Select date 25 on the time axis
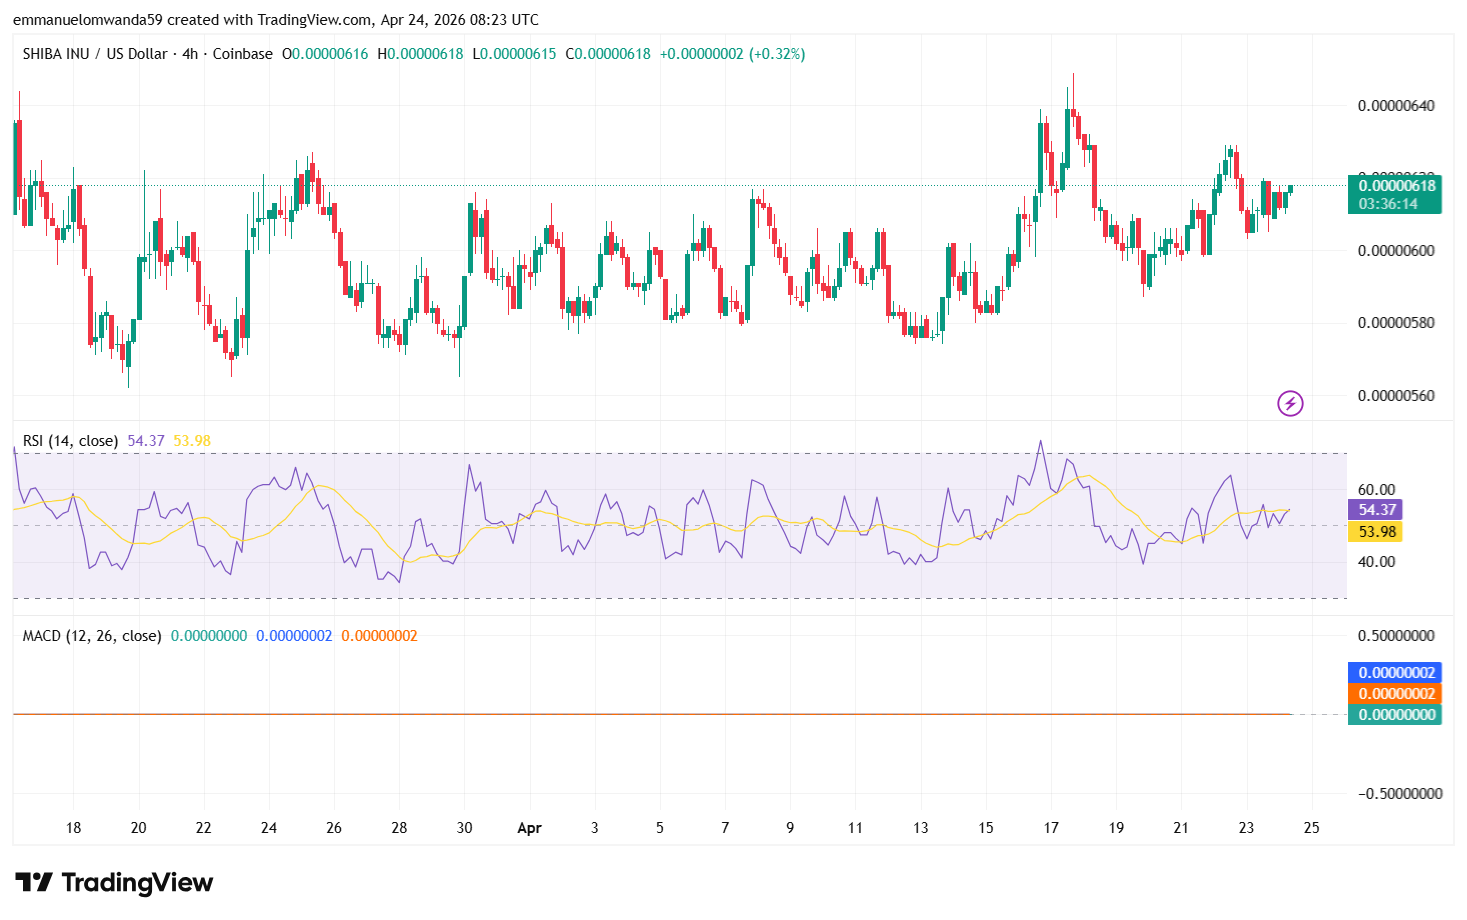 (x=1311, y=828)
